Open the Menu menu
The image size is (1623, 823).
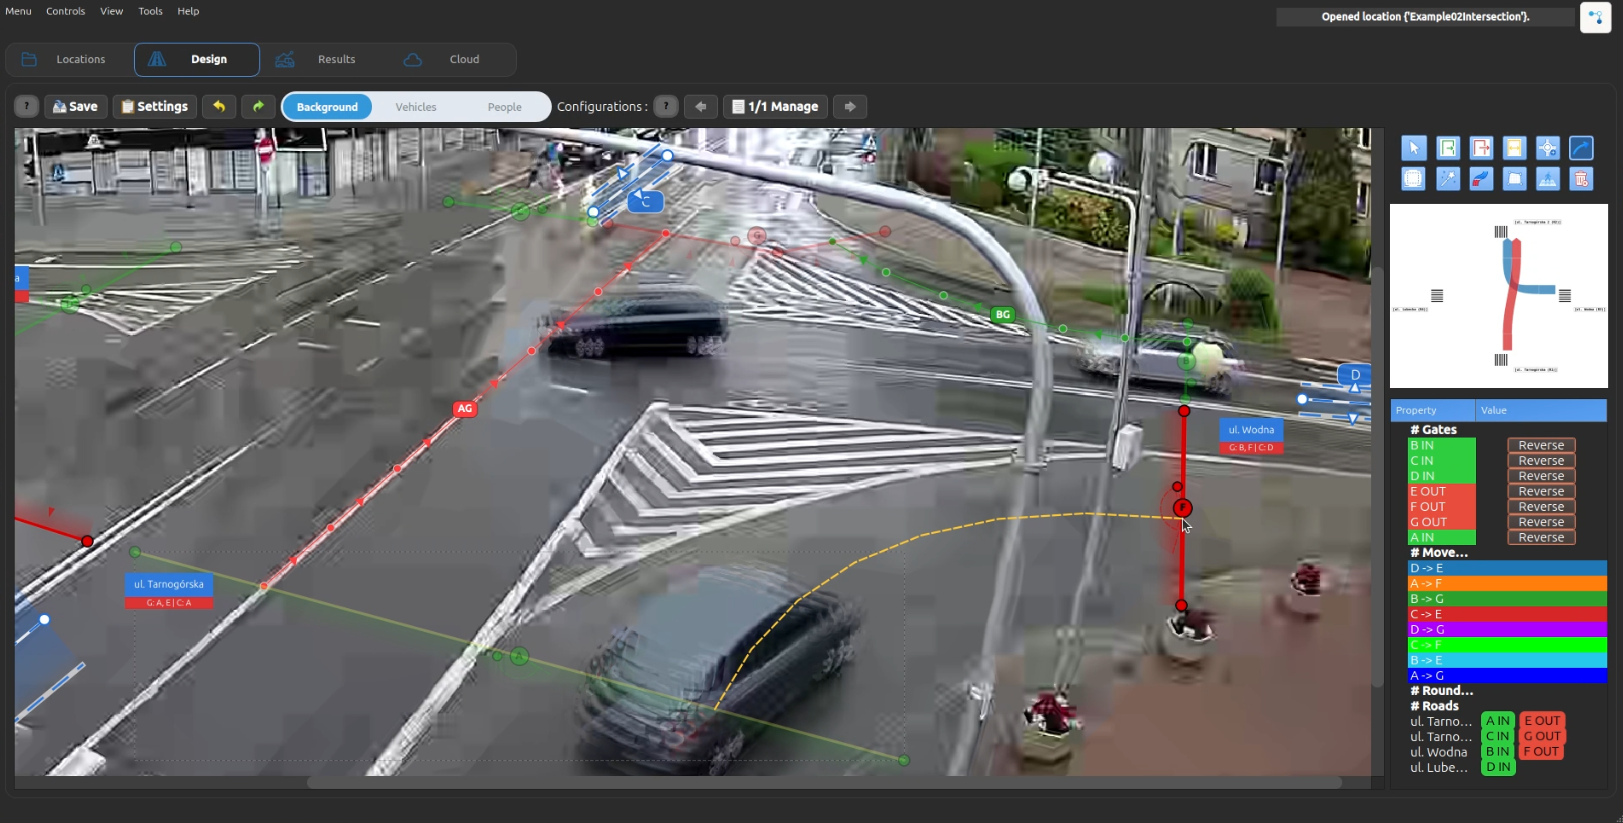pos(18,11)
